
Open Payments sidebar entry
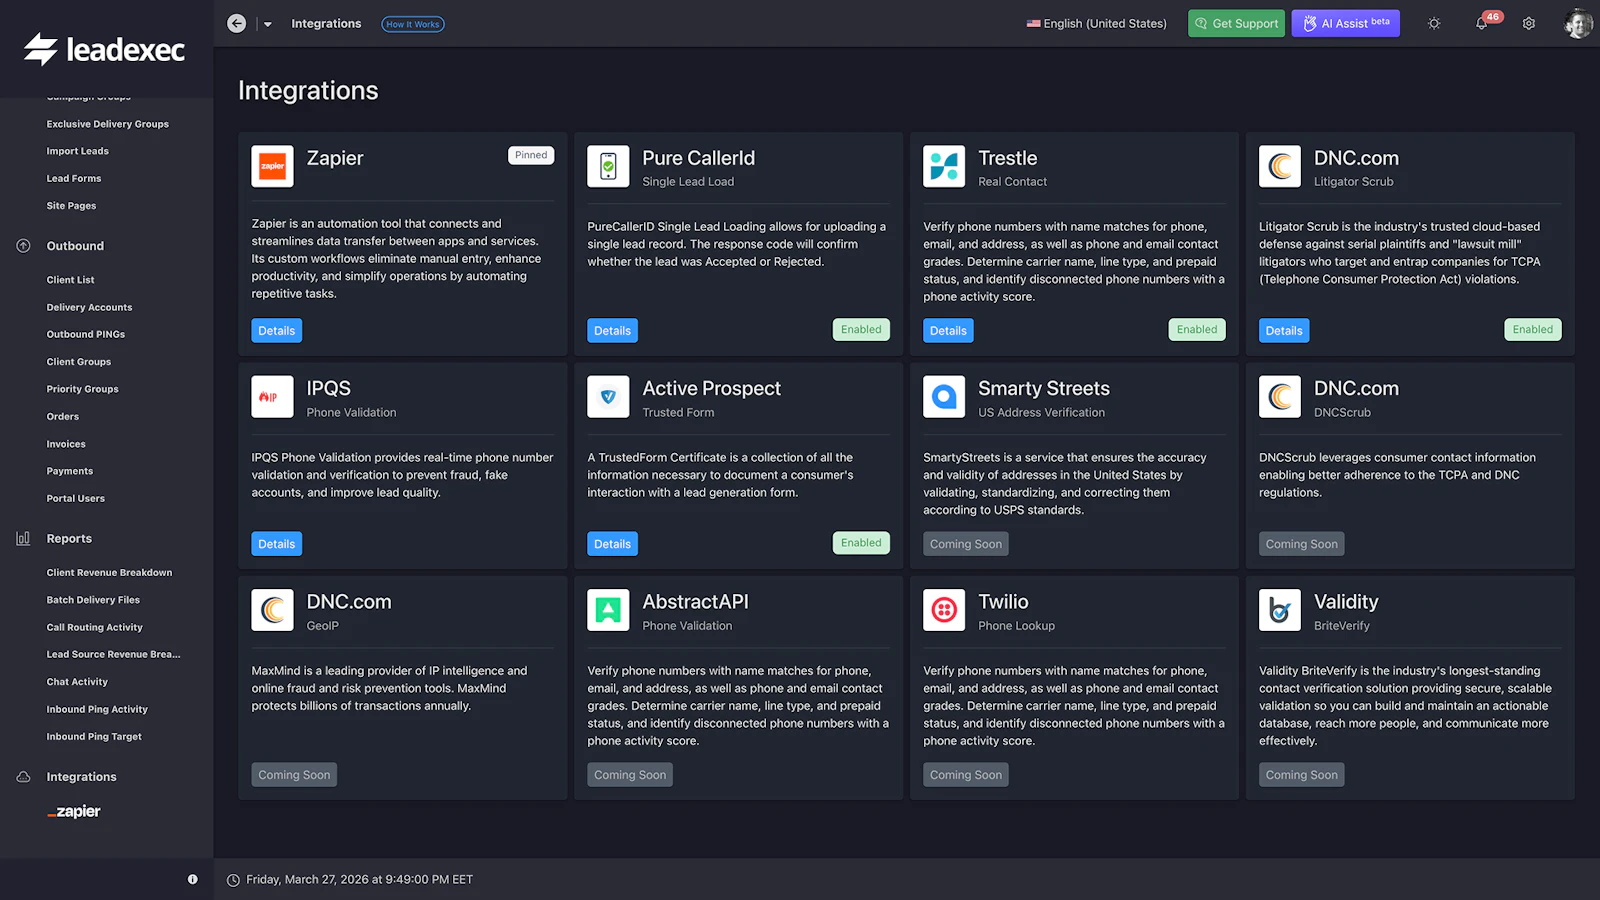(x=69, y=471)
